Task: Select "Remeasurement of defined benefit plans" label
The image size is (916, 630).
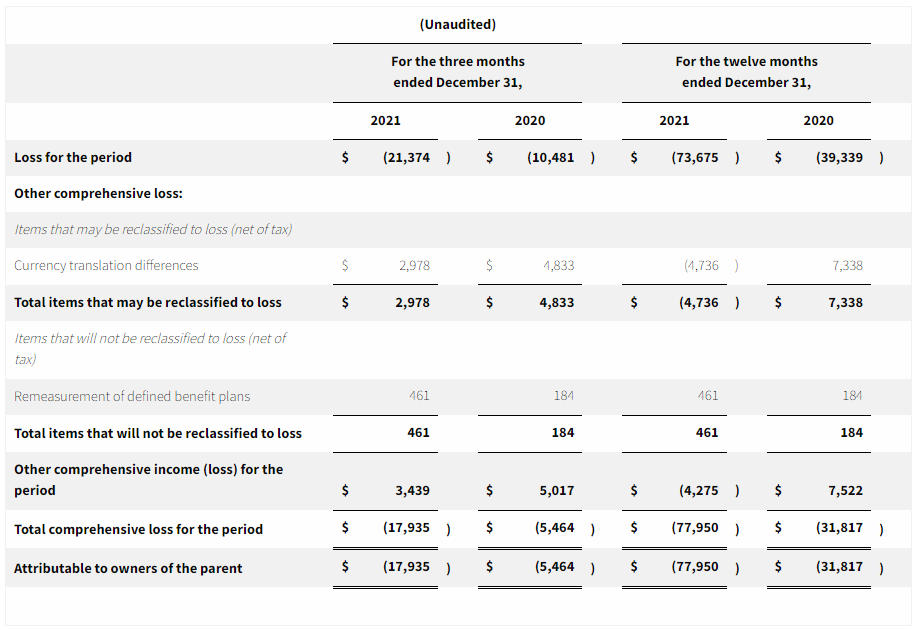Action: click(132, 396)
